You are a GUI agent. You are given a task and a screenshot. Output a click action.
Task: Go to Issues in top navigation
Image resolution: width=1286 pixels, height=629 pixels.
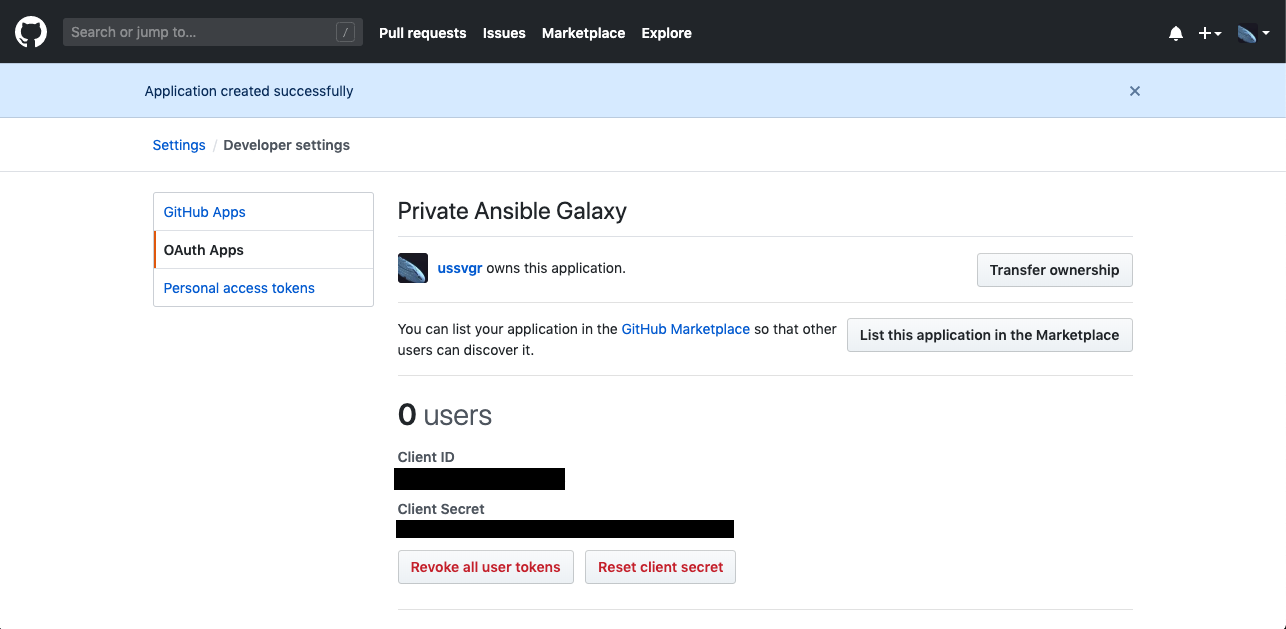(504, 33)
